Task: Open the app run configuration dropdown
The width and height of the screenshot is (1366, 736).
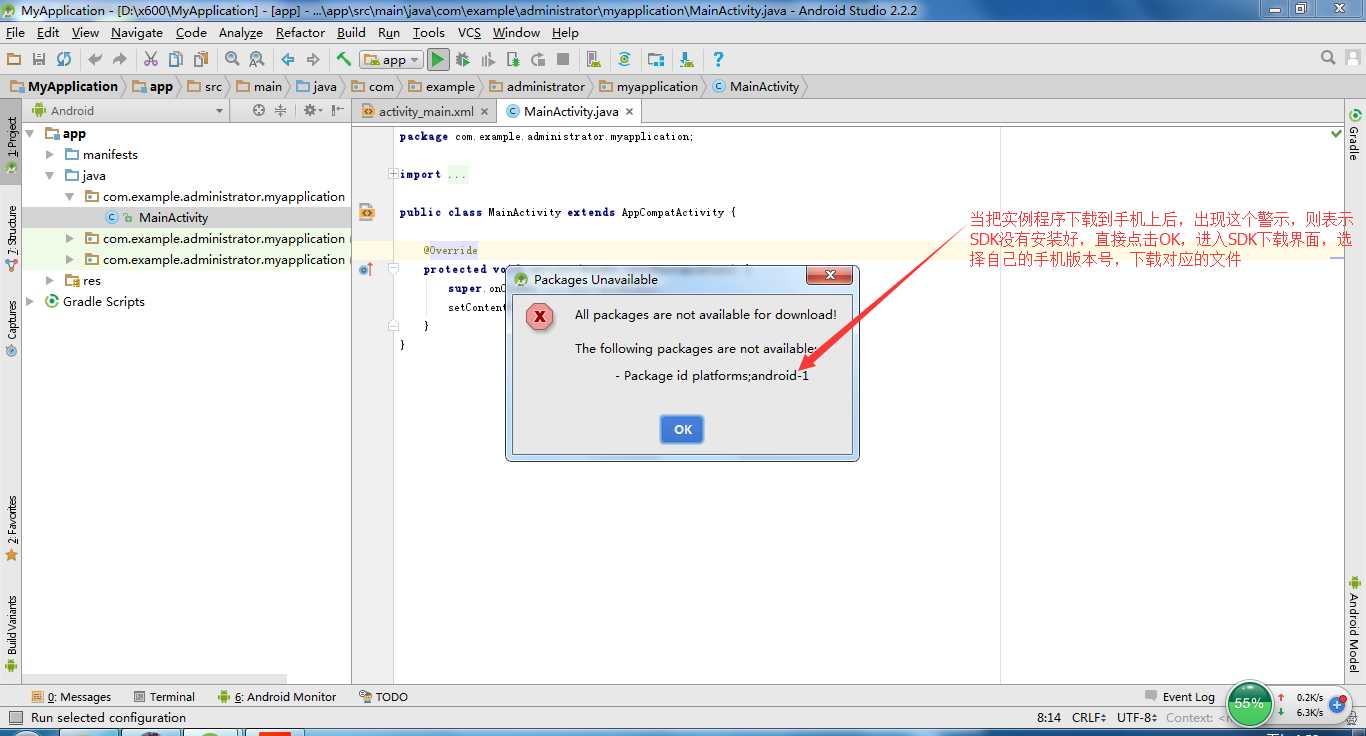Action: click(x=392, y=60)
